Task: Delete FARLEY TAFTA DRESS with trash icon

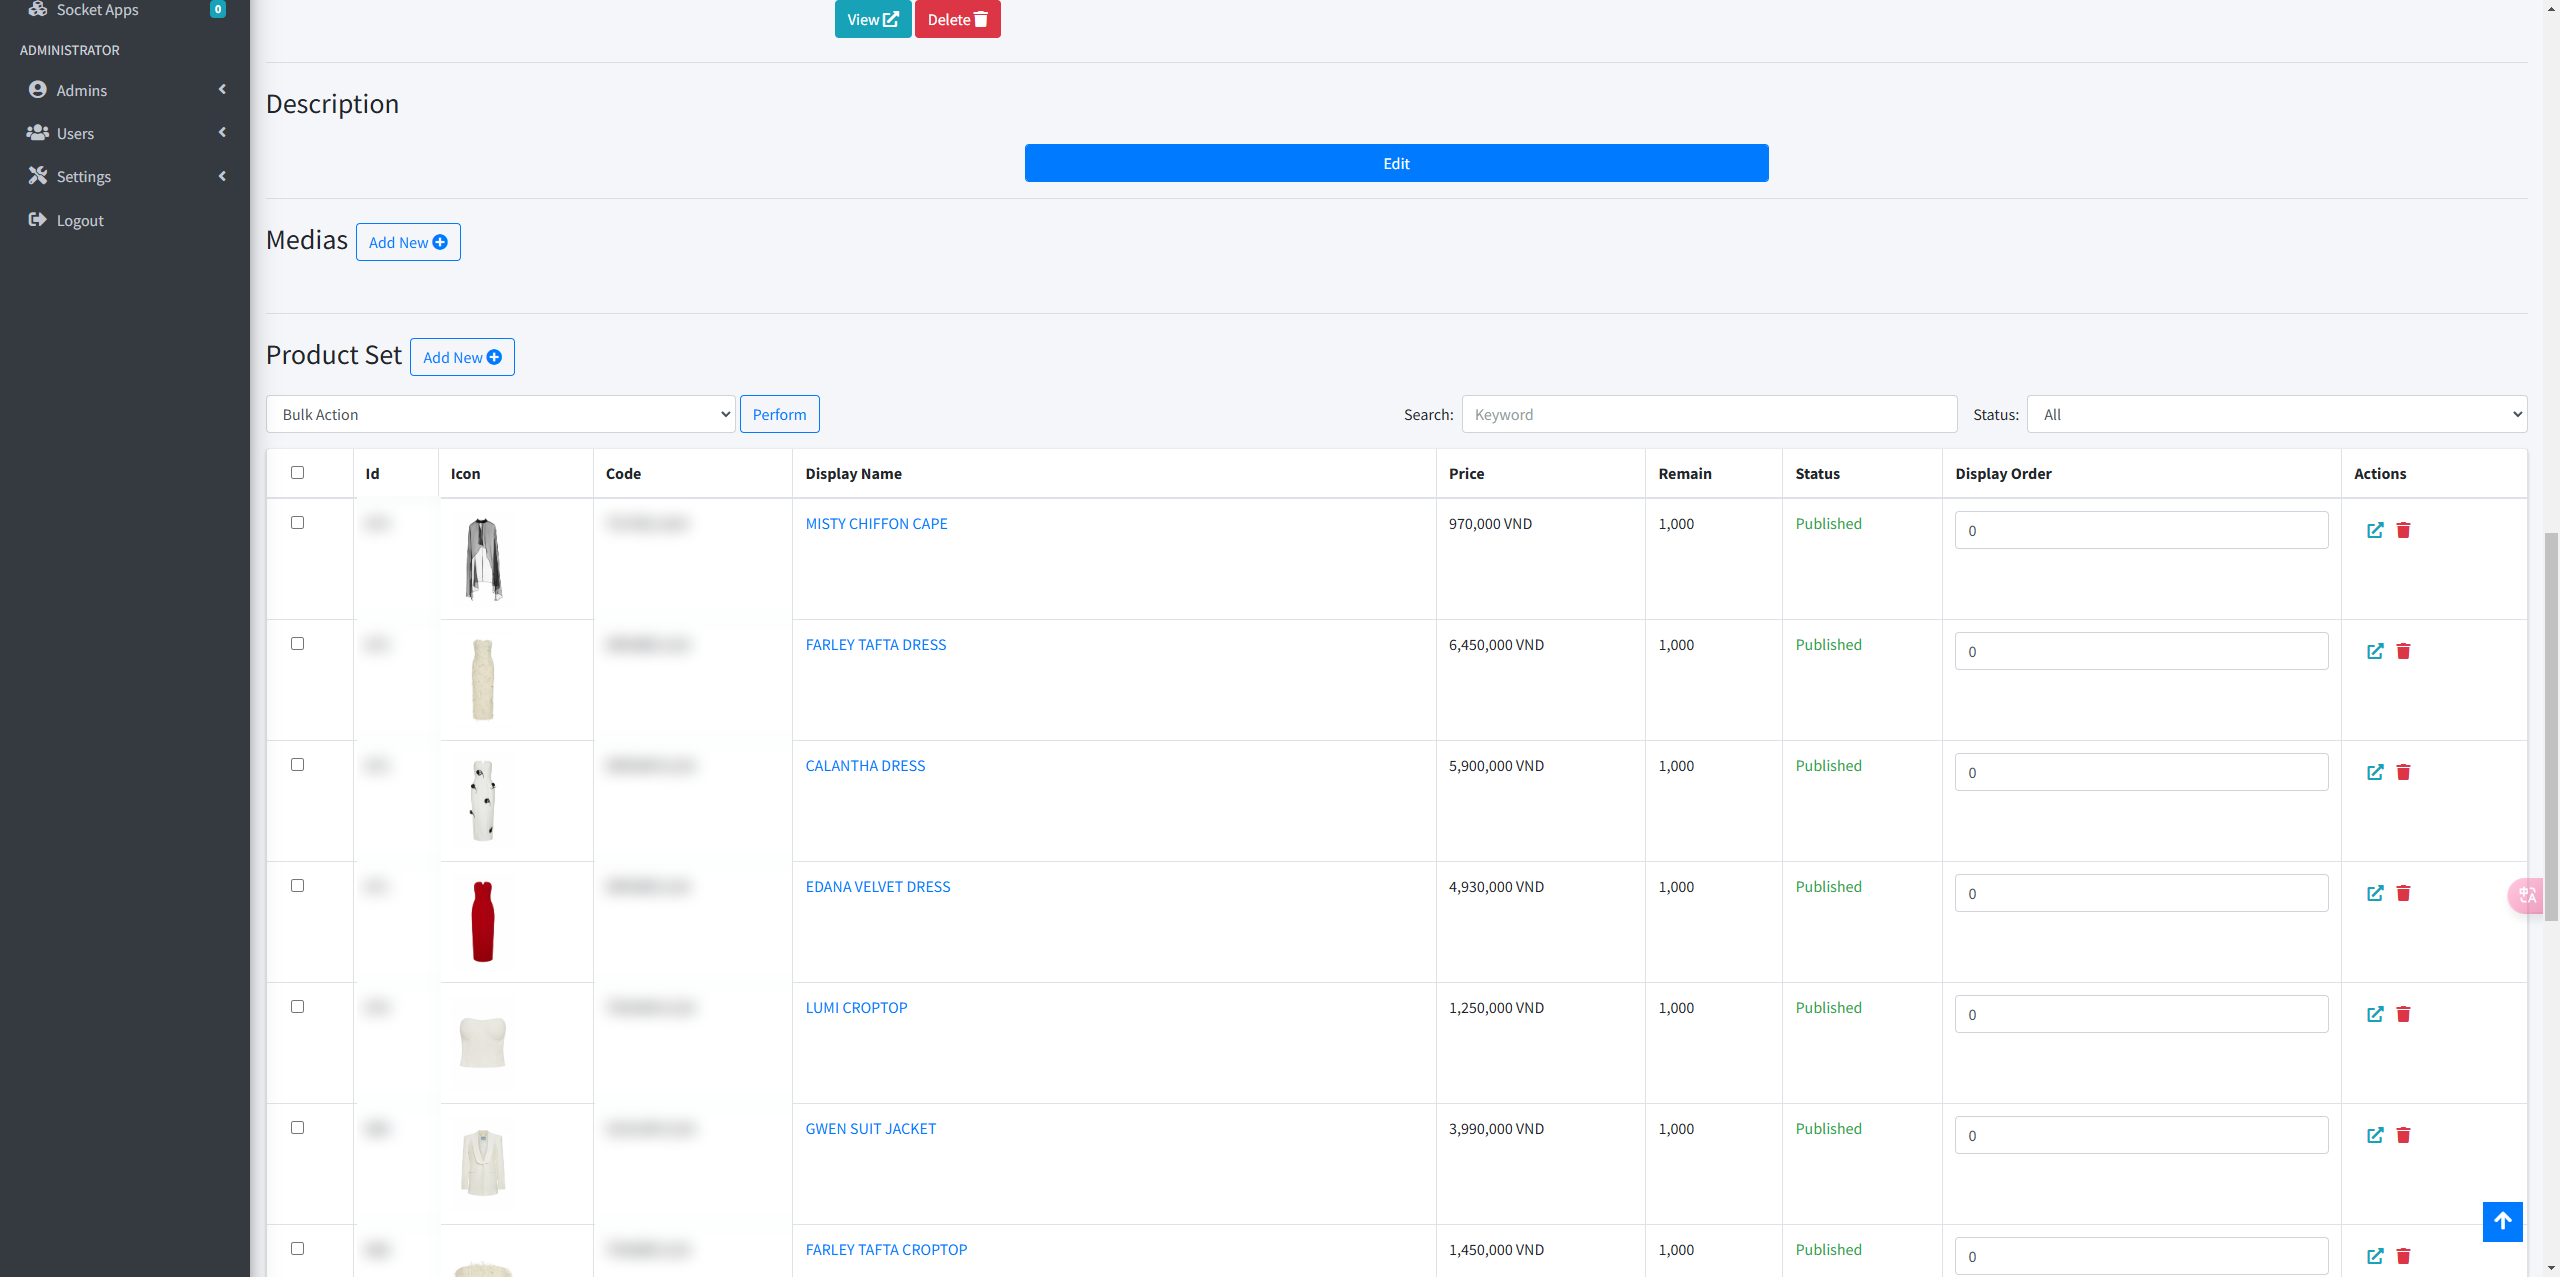Action: pyautogui.click(x=2403, y=651)
